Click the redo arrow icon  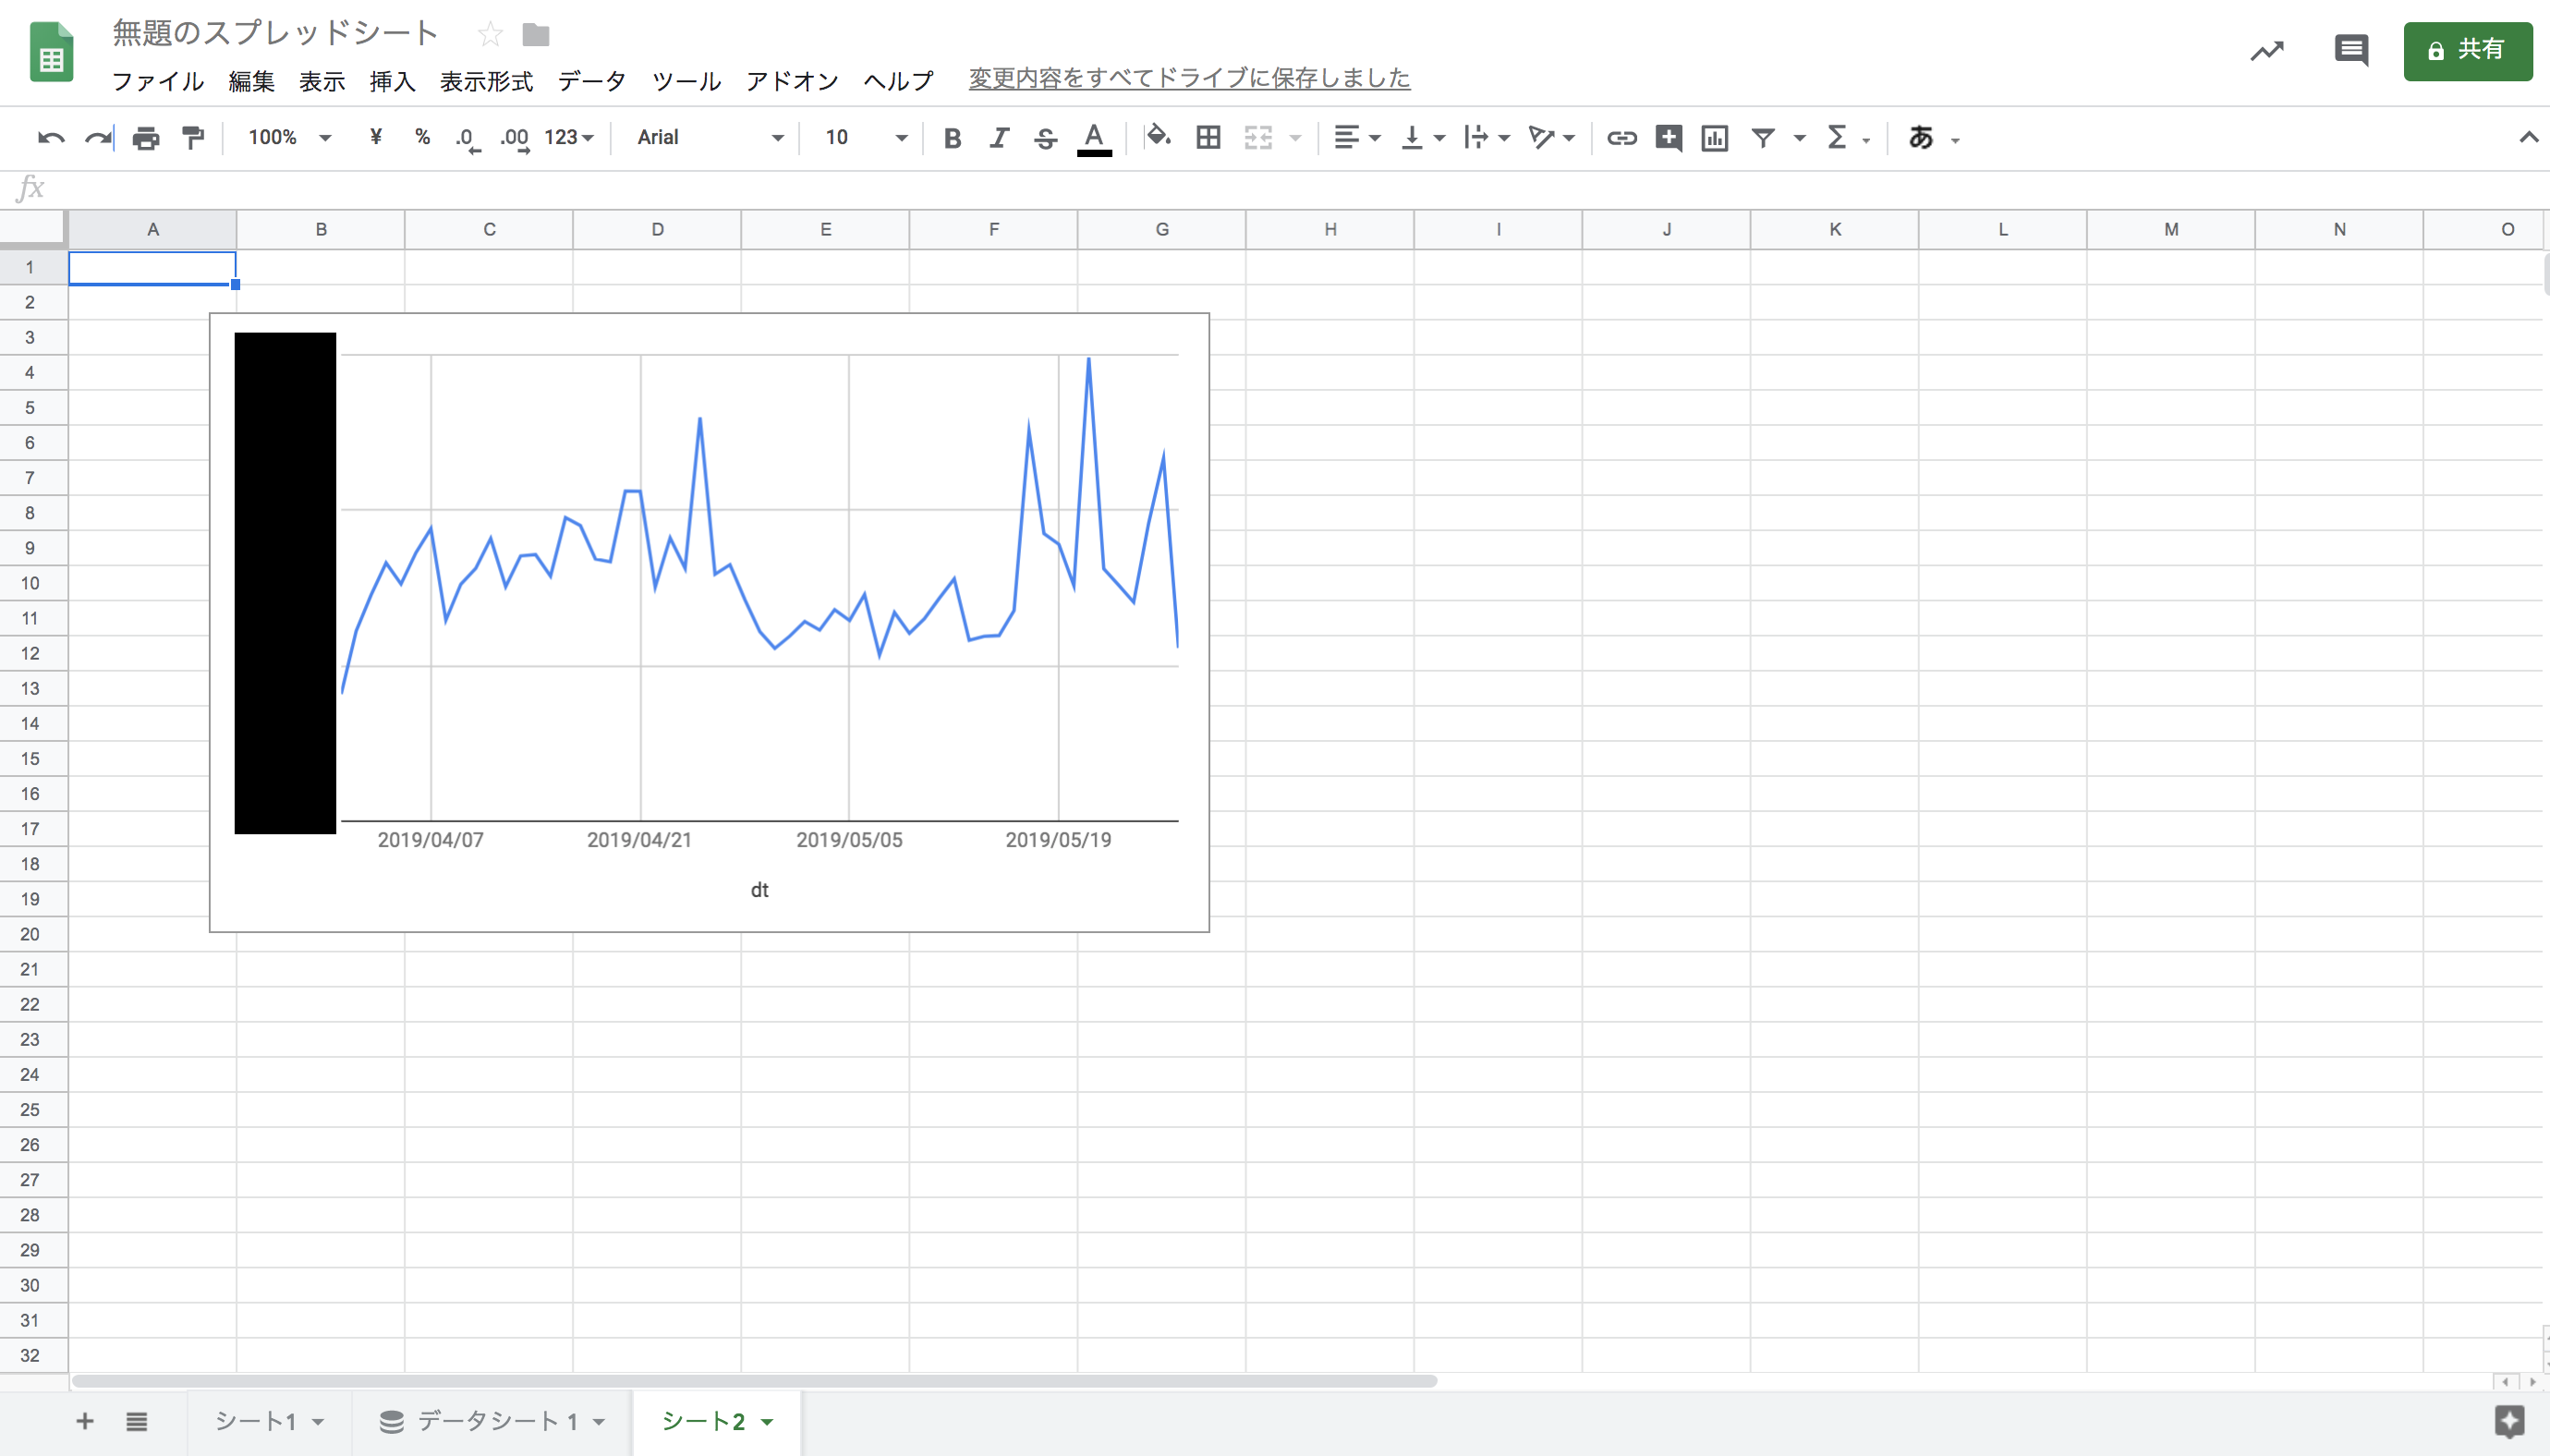(98, 138)
